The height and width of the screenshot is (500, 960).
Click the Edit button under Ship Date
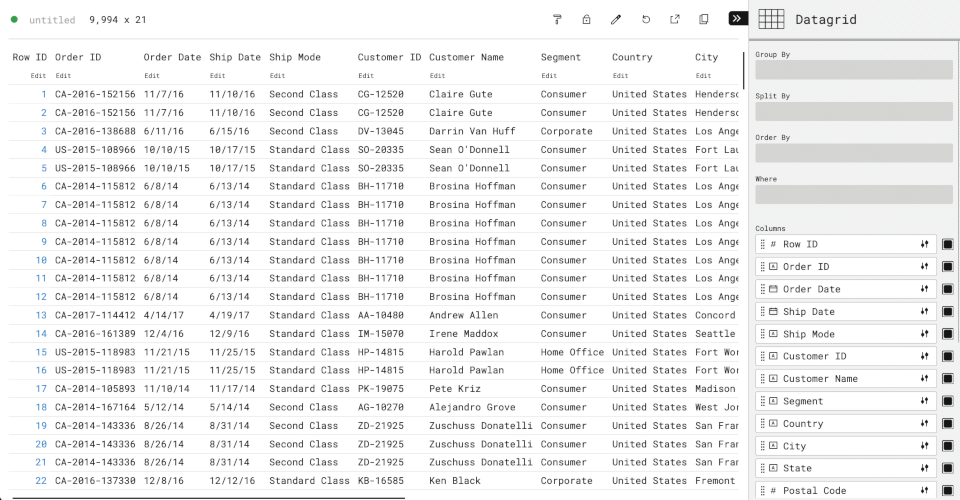click(x=217, y=75)
